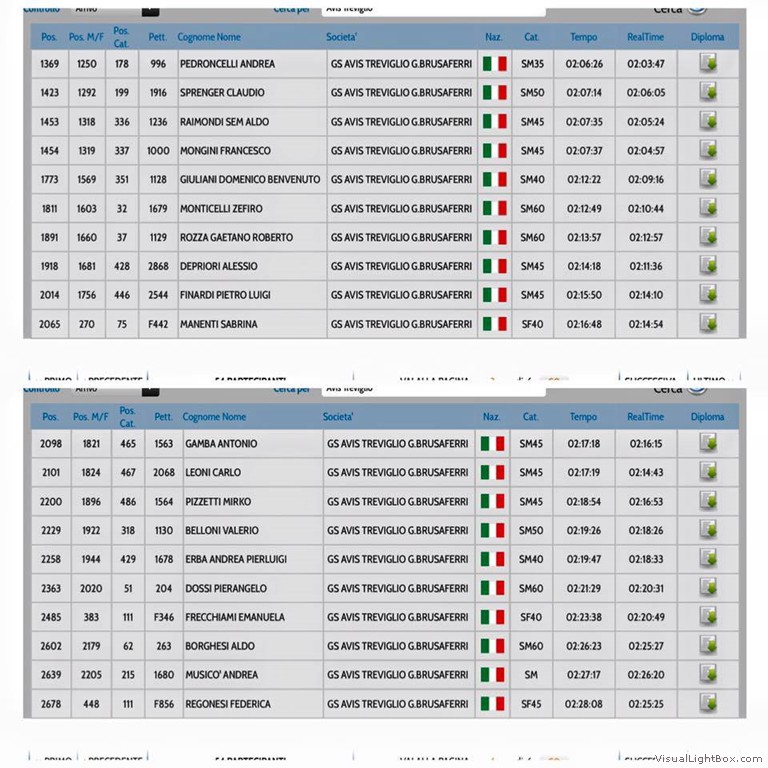
Task: Click Italian flag in GAMBA ANTONIO row
Action: (x=492, y=444)
